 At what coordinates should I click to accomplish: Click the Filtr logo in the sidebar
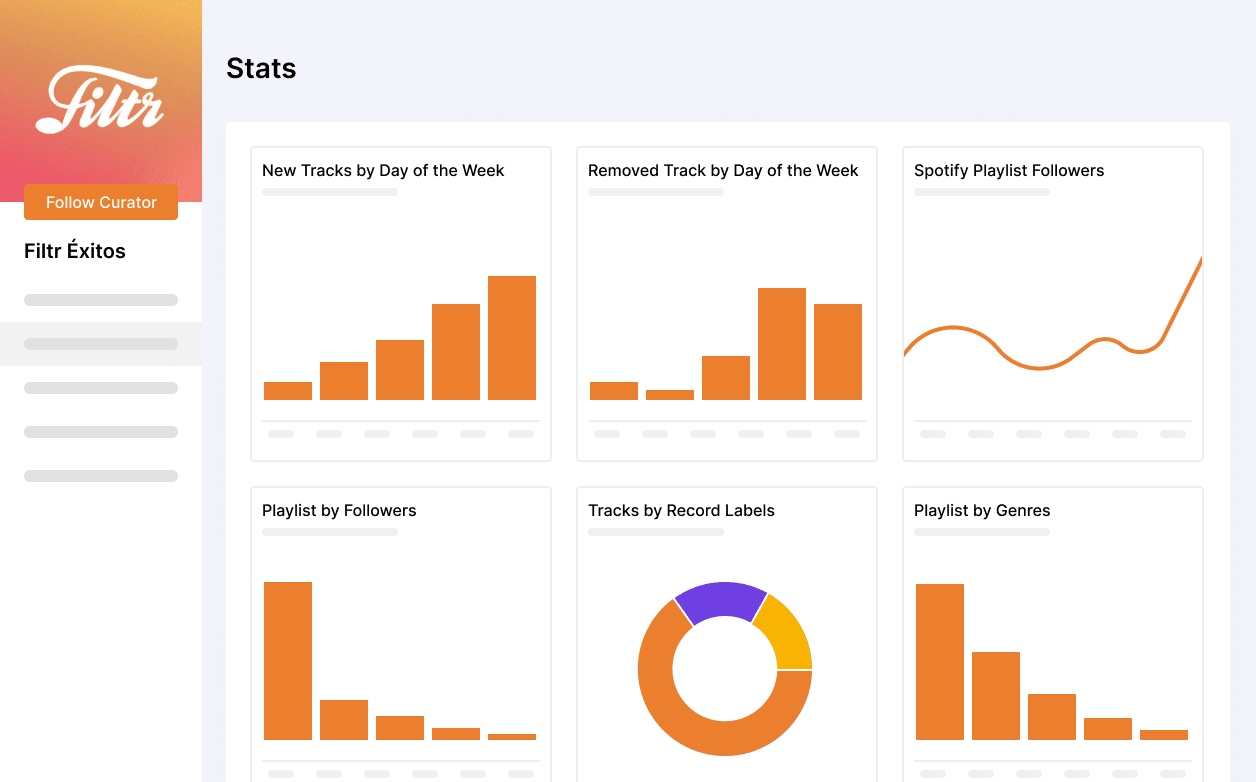pos(100,99)
